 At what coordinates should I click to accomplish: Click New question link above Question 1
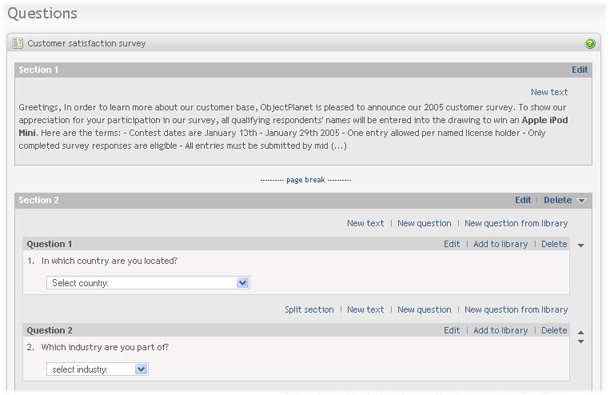(424, 223)
